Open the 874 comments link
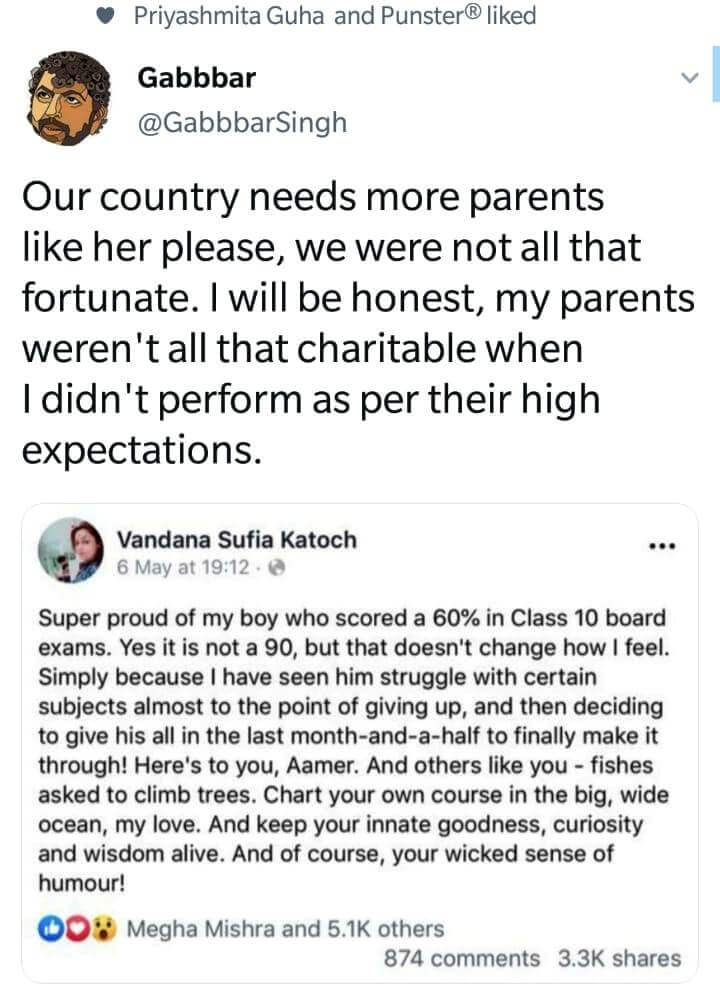The width and height of the screenshot is (720, 1000). (x=461, y=958)
